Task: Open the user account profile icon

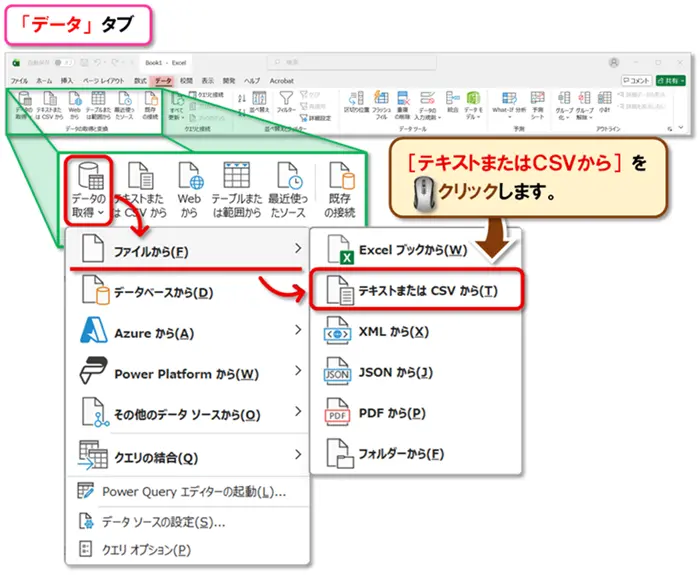Action: pyautogui.click(x=614, y=62)
